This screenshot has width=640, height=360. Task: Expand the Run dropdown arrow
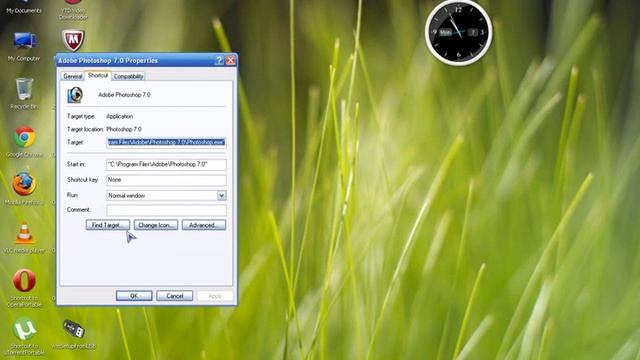coord(221,196)
